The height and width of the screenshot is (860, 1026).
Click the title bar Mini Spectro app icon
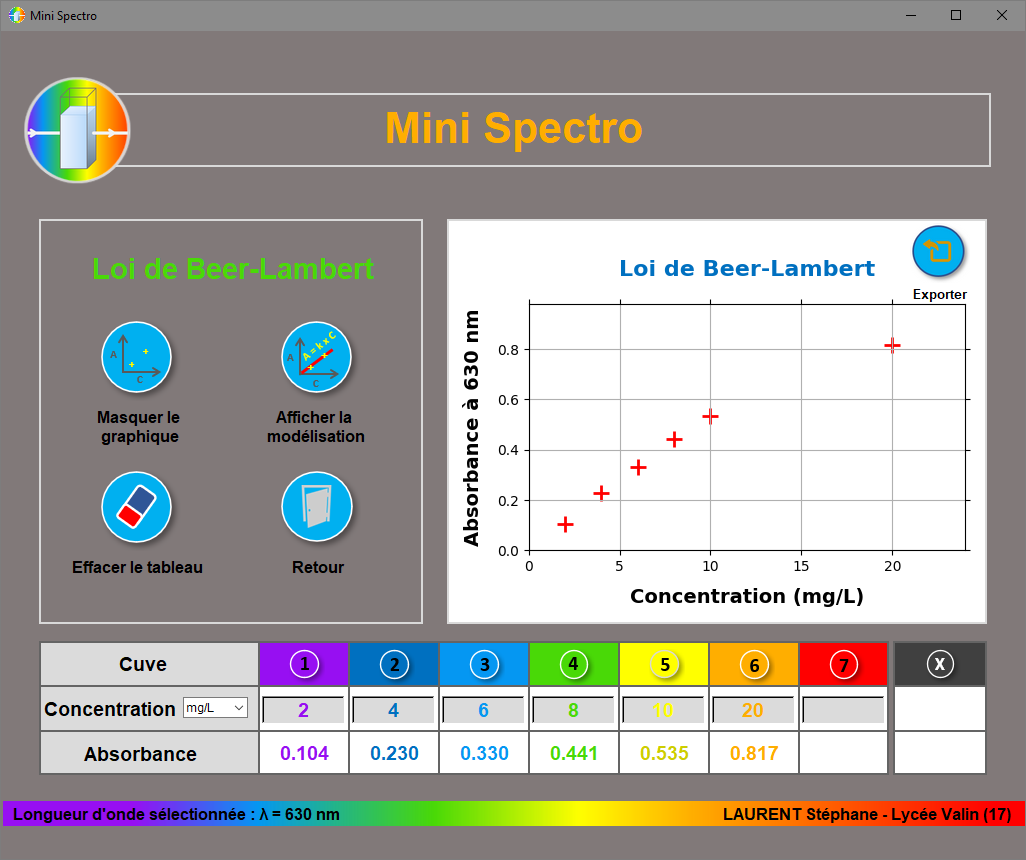(16, 15)
